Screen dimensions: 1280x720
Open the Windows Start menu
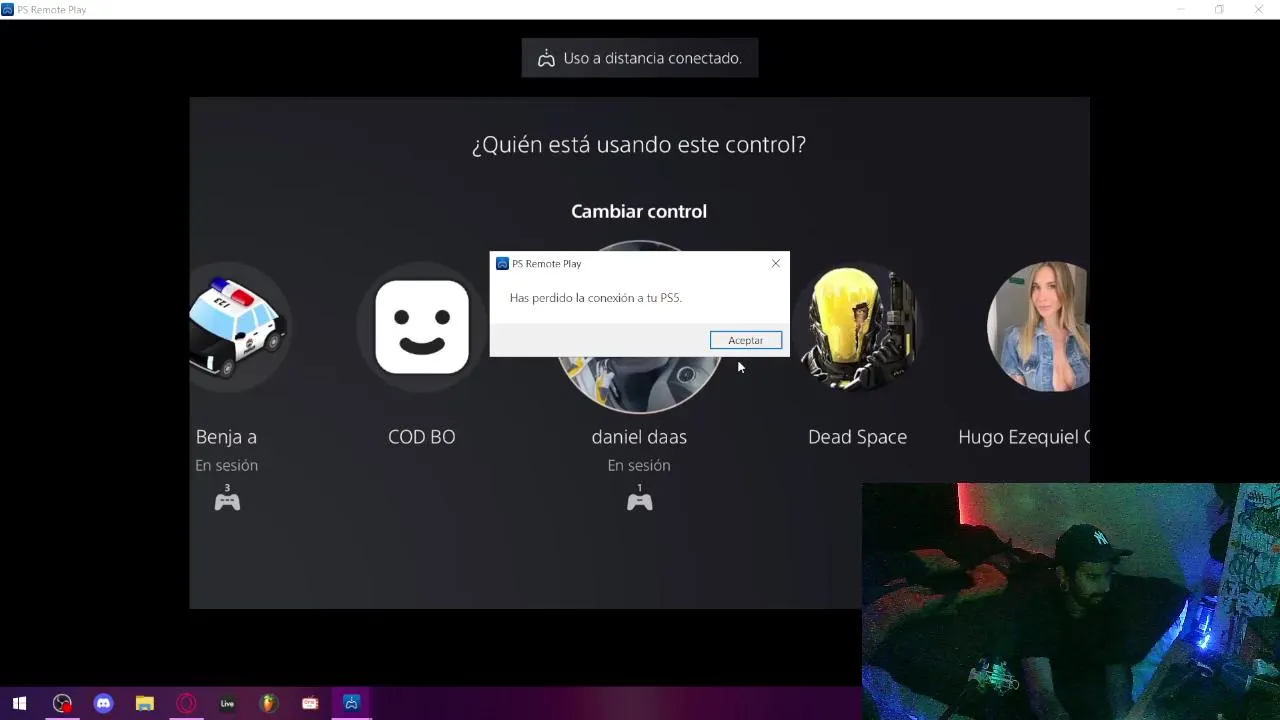click(19, 703)
